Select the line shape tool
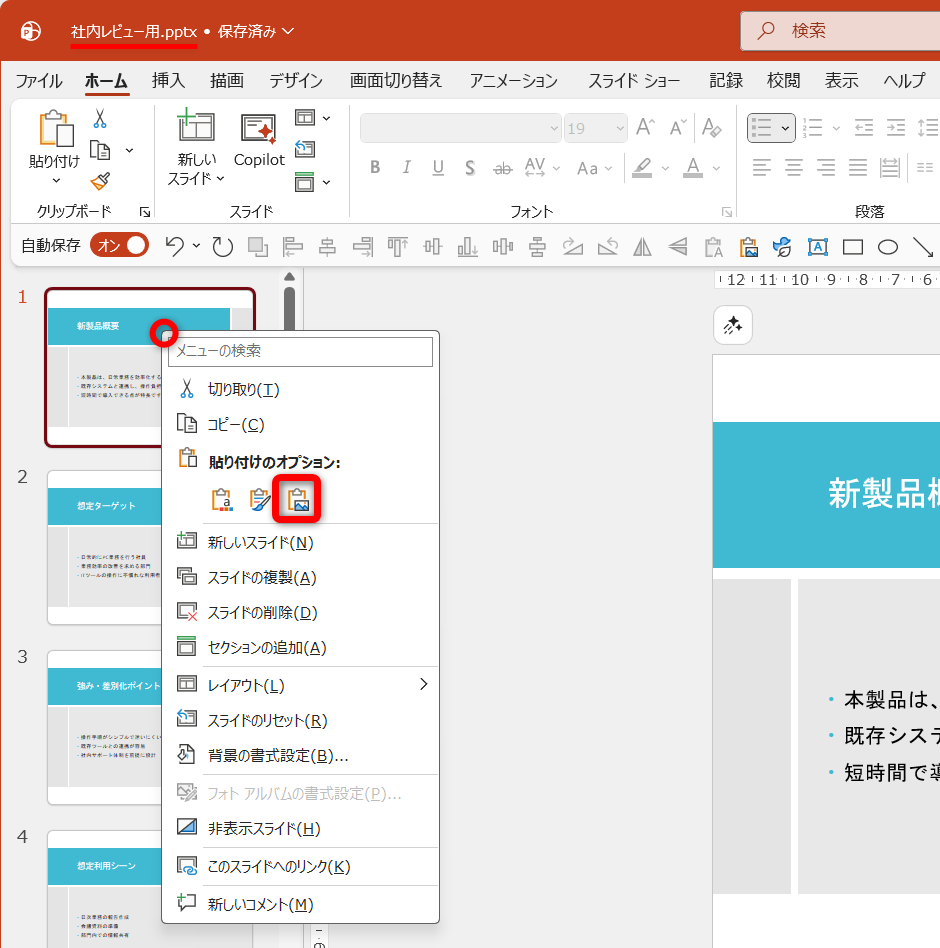This screenshot has width=940, height=948. pyautogui.click(x=923, y=247)
